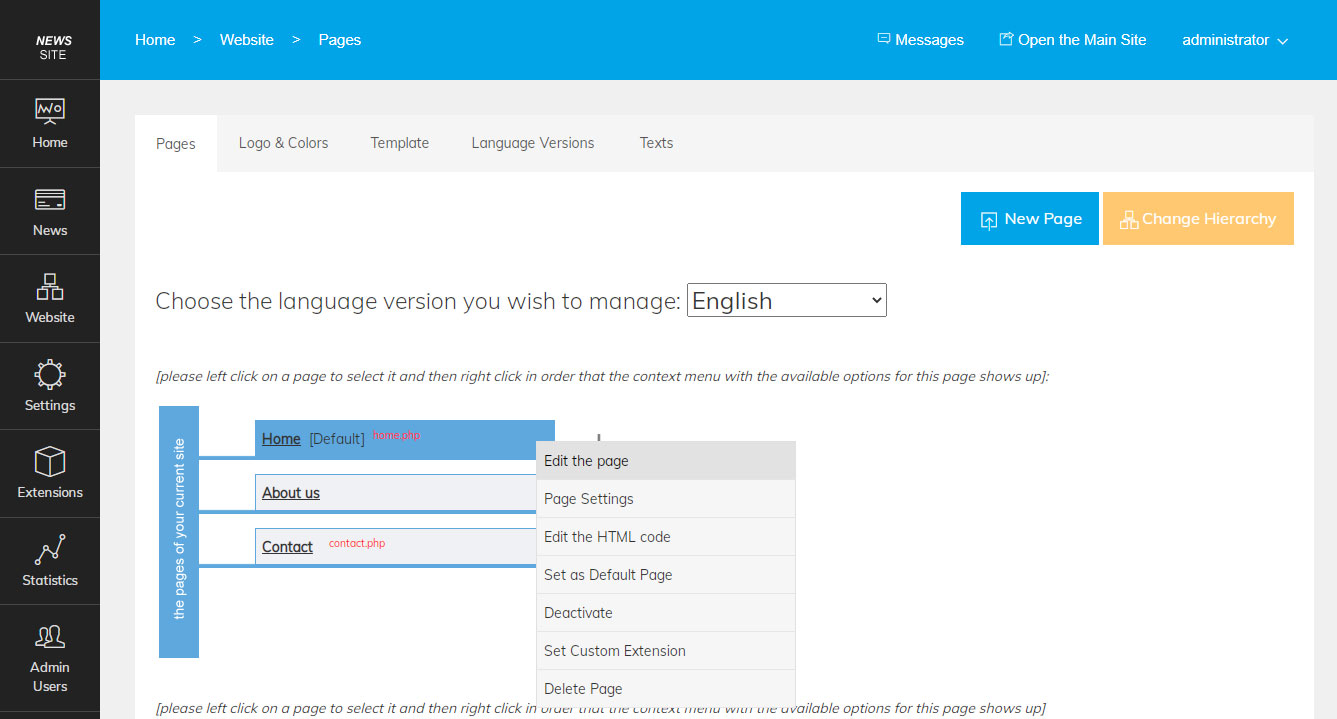Open the News section from the sidebar

point(50,210)
